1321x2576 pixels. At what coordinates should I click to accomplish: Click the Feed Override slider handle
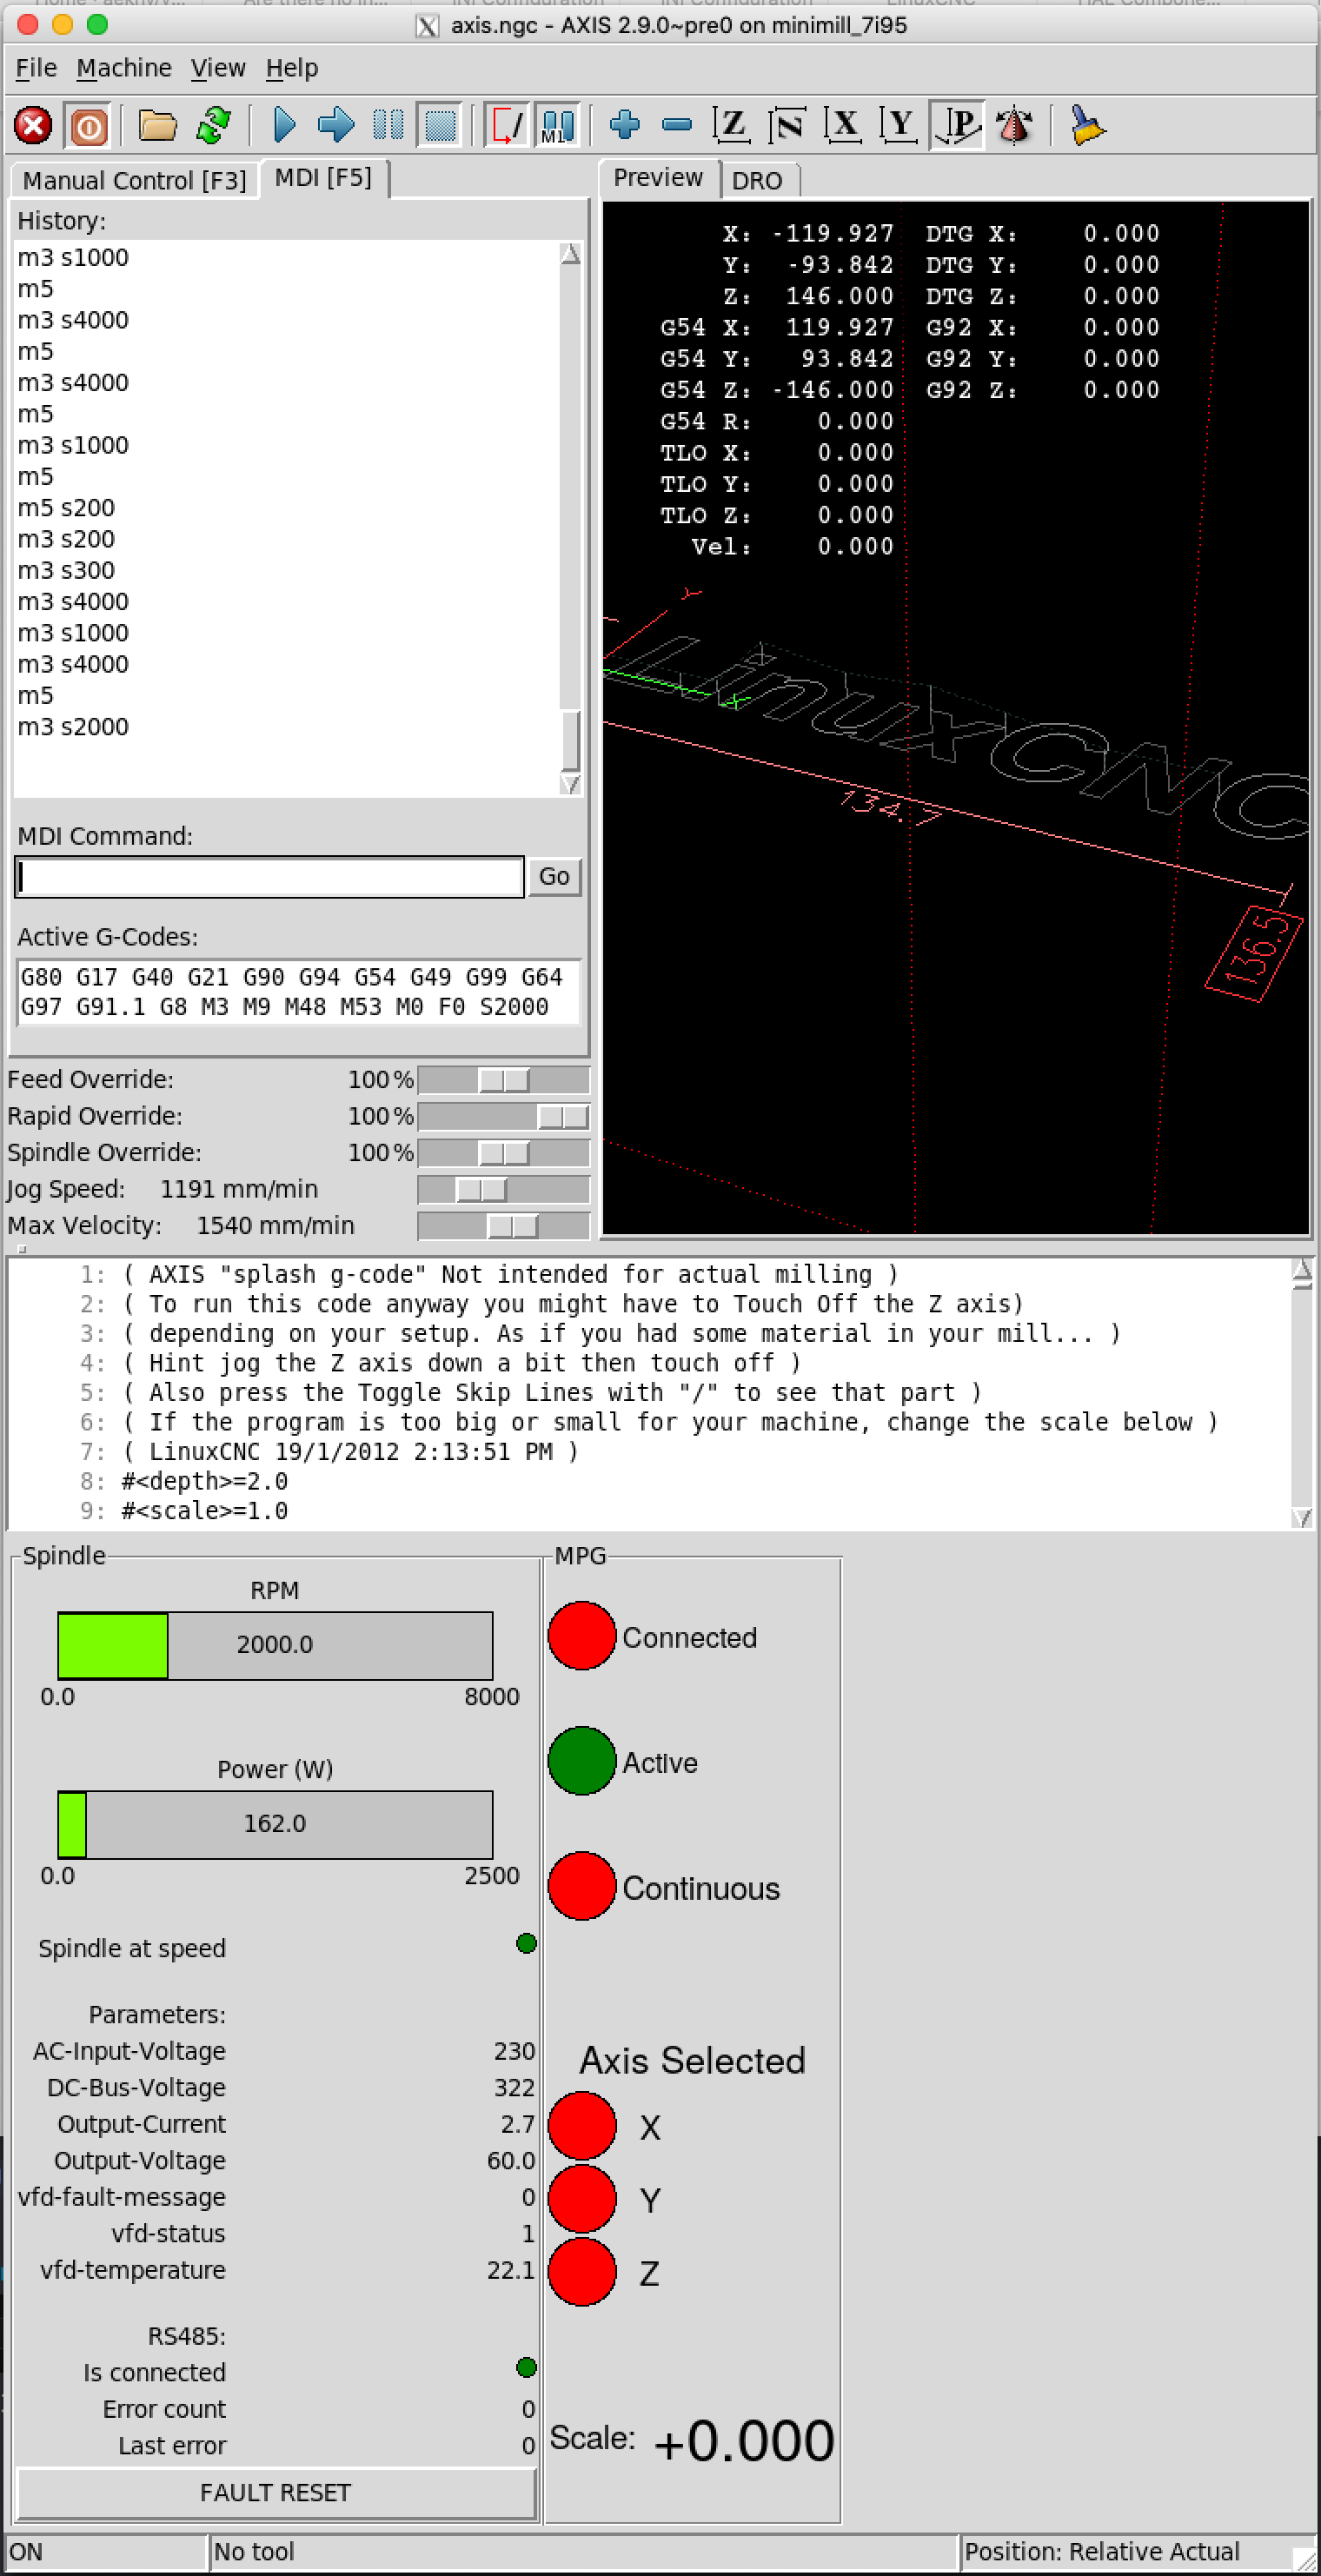click(504, 1080)
